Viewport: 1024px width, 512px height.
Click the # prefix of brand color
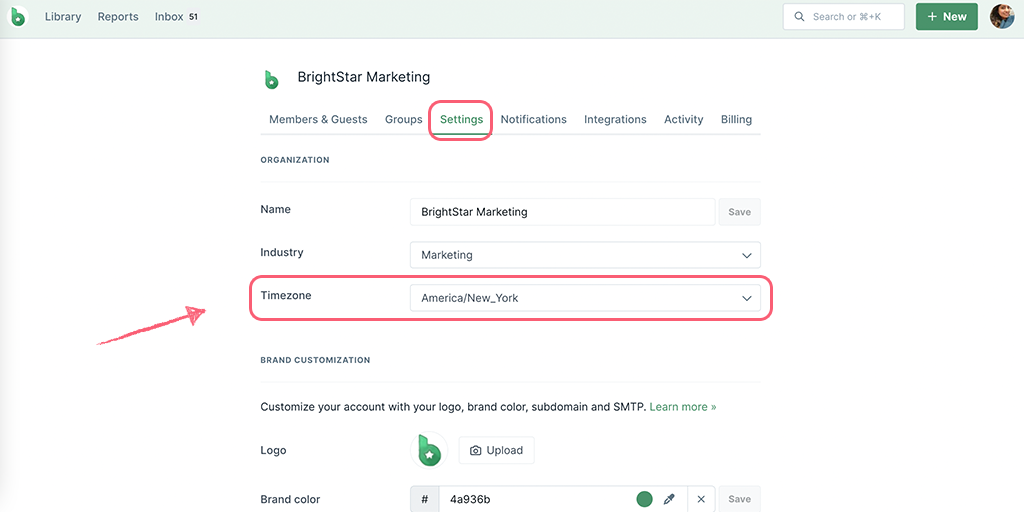coord(424,499)
